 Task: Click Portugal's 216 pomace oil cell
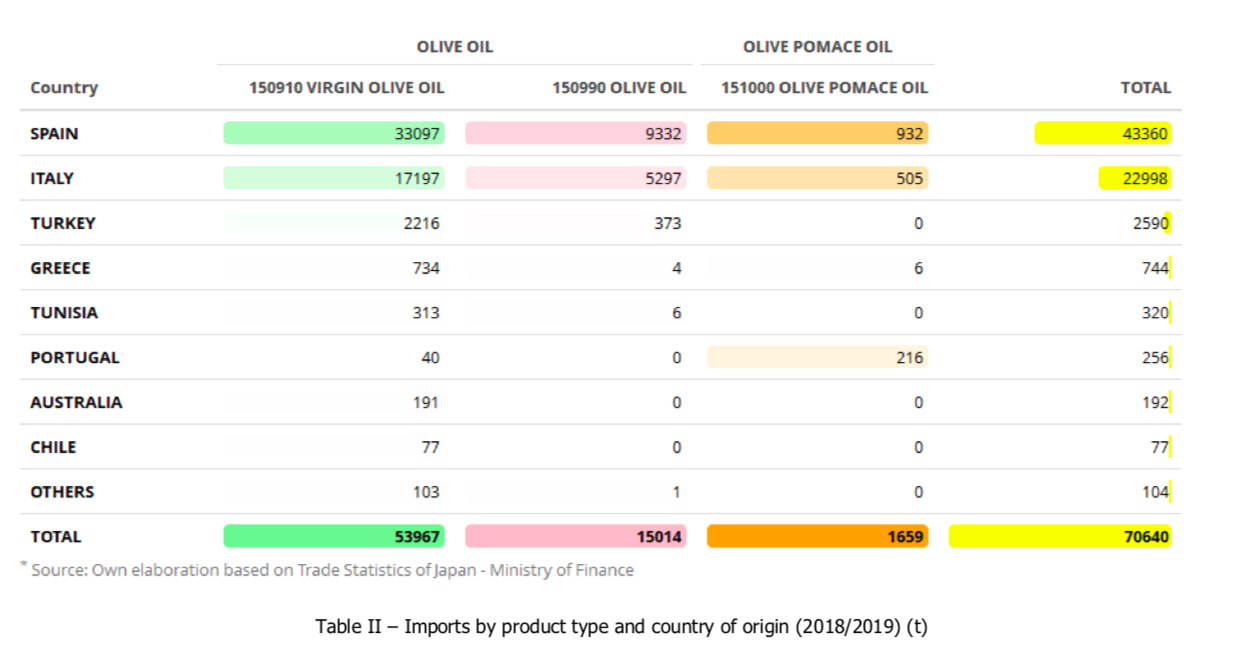817,357
